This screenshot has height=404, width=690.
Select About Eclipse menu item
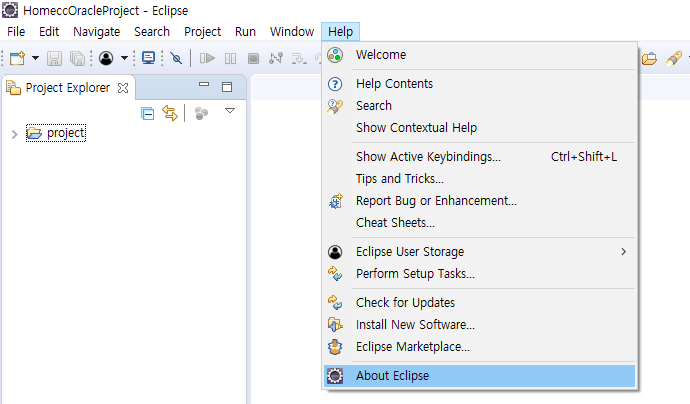coord(479,376)
